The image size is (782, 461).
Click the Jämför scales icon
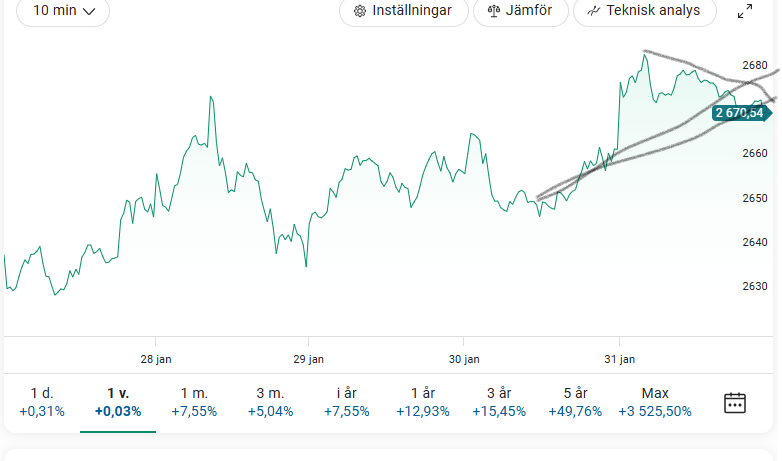point(493,11)
